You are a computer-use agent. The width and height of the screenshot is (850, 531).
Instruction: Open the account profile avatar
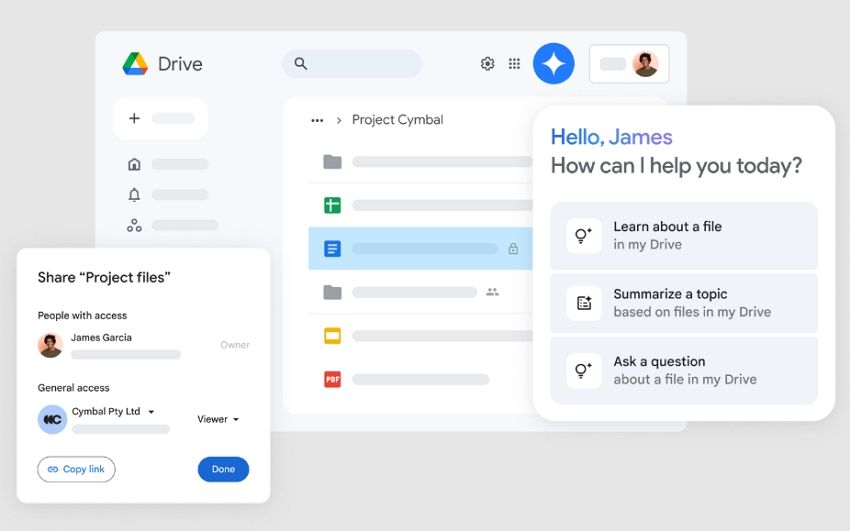(x=645, y=64)
